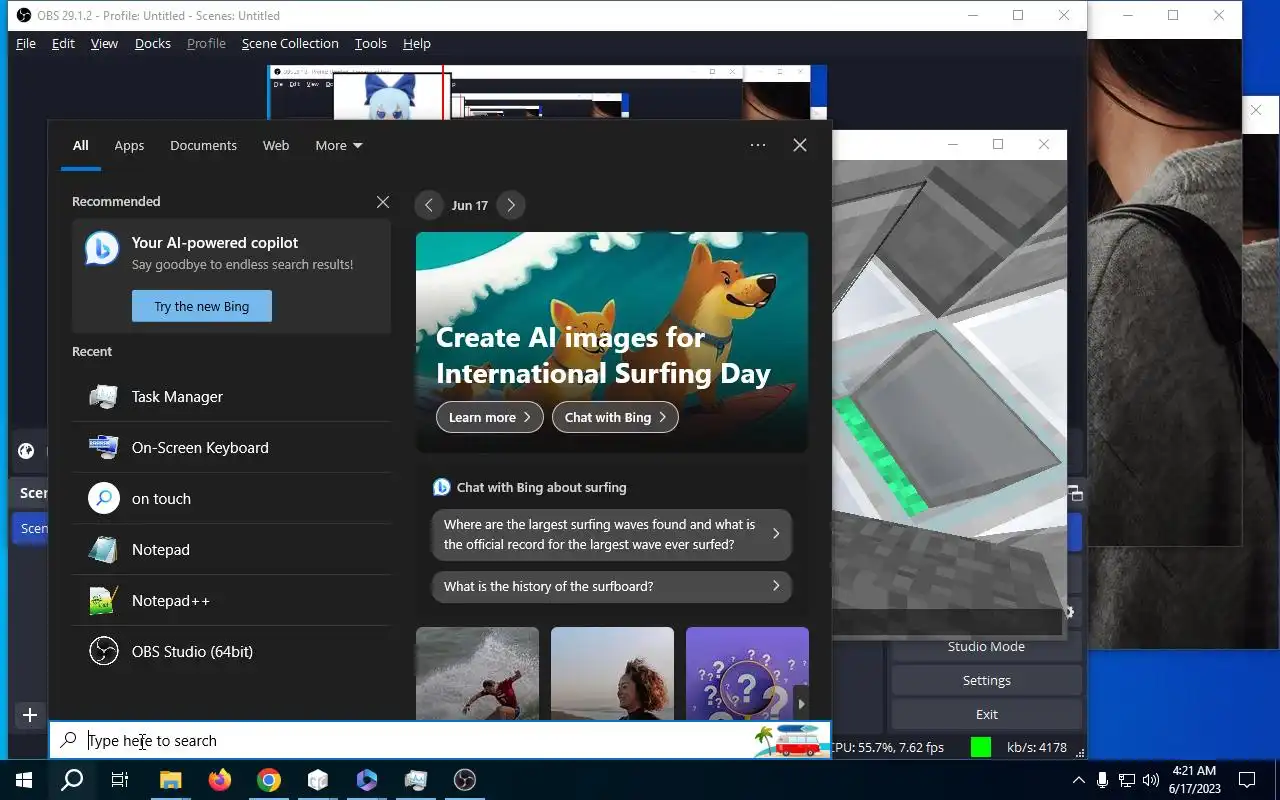This screenshot has height=800, width=1280.
Task: Click the 'CPU: 55.7%, 7.62 fps' status text
Action: click(888, 747)
